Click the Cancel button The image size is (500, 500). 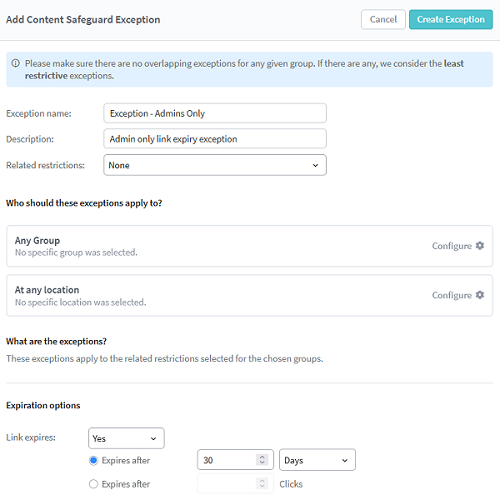click(x=383, y=20)
